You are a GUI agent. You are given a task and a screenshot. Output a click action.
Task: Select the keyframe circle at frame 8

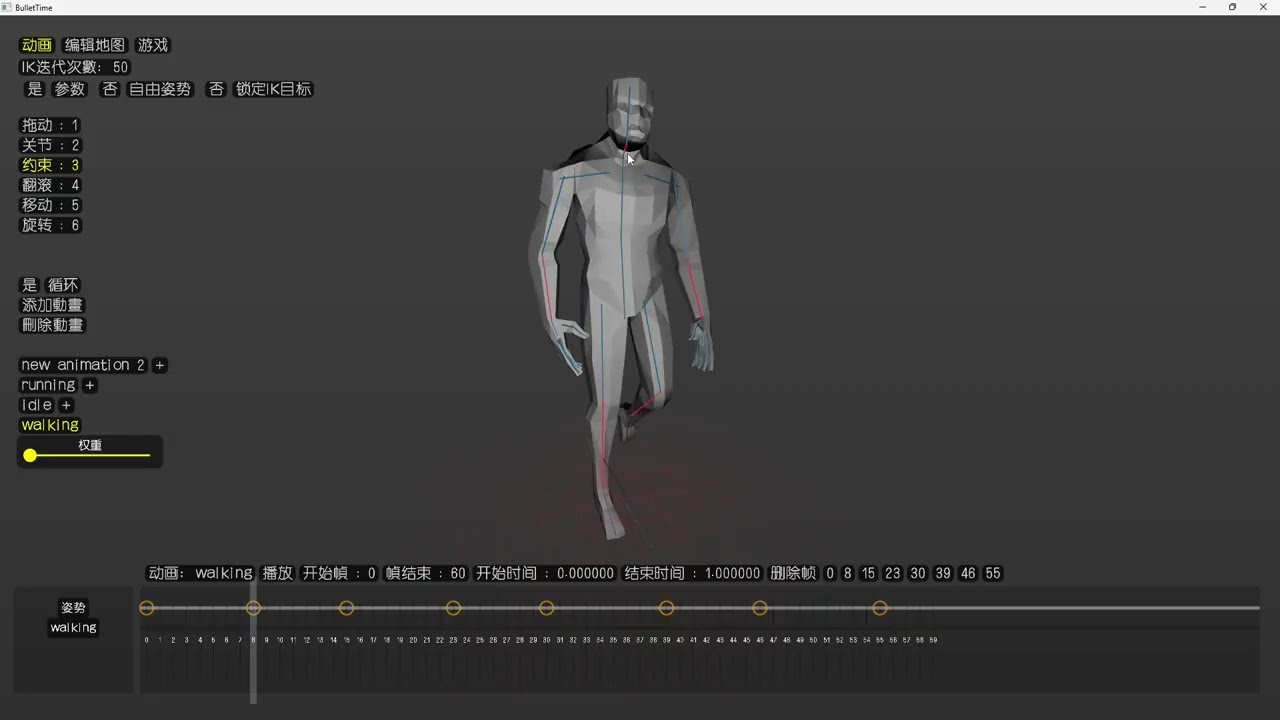tap(253, 608)
